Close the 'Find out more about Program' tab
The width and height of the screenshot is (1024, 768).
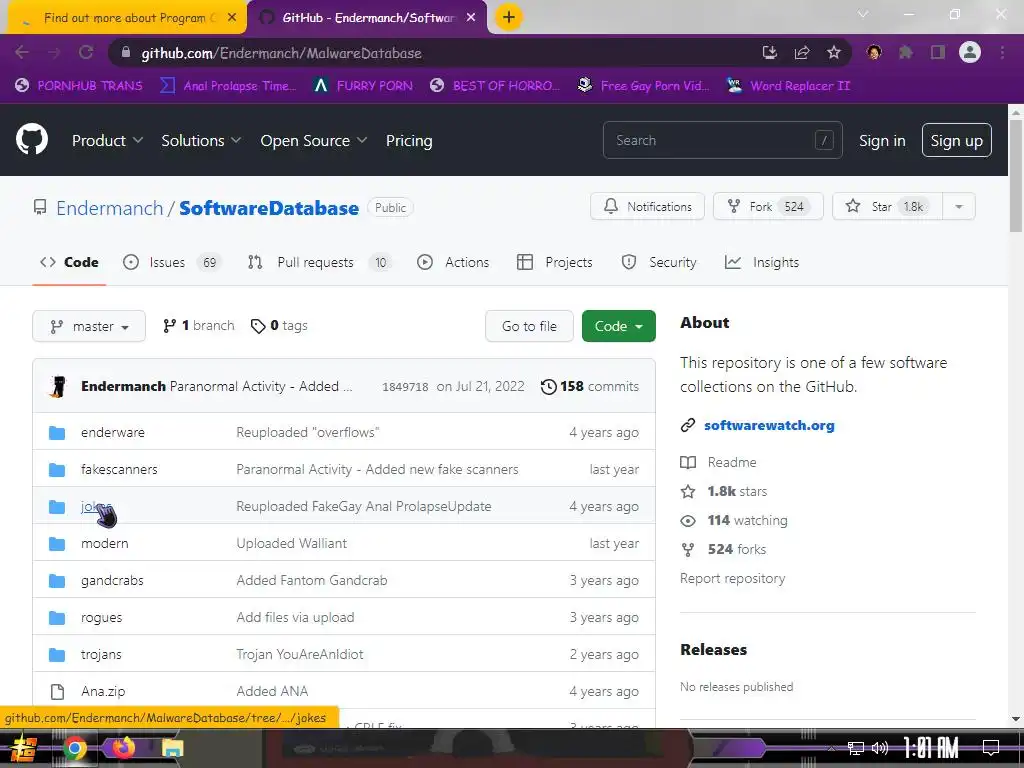click(232, 18)
